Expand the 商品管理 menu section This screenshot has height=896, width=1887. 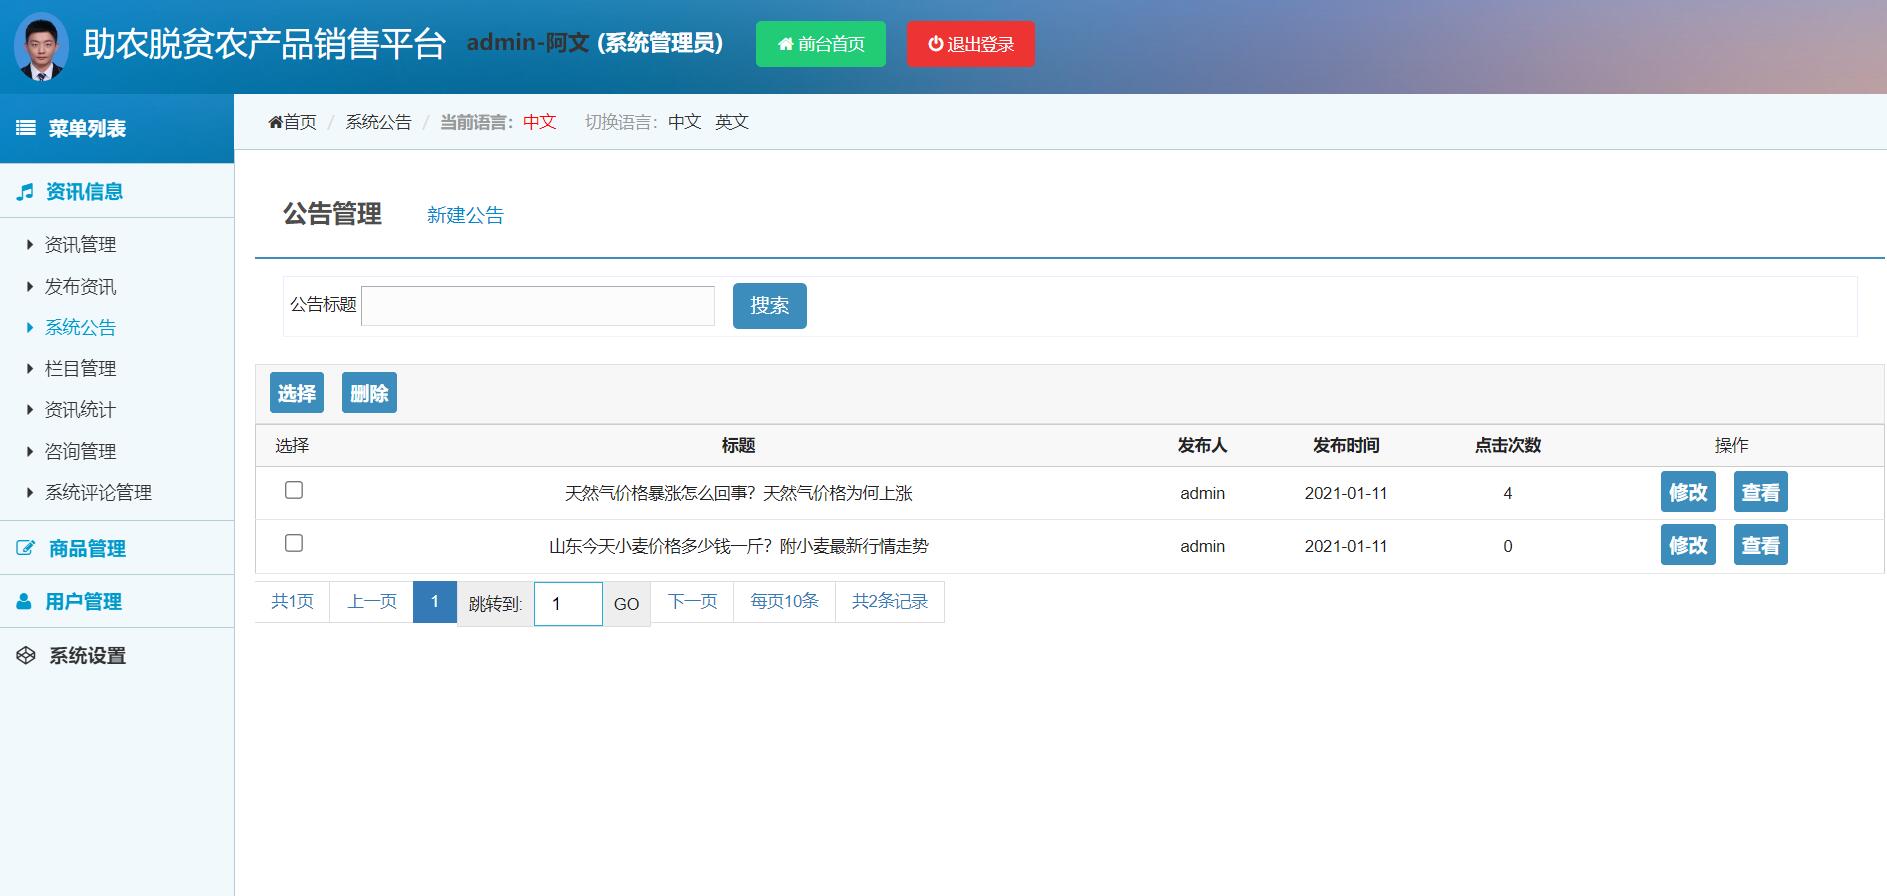pyautogui.click(x=117, y=548)
